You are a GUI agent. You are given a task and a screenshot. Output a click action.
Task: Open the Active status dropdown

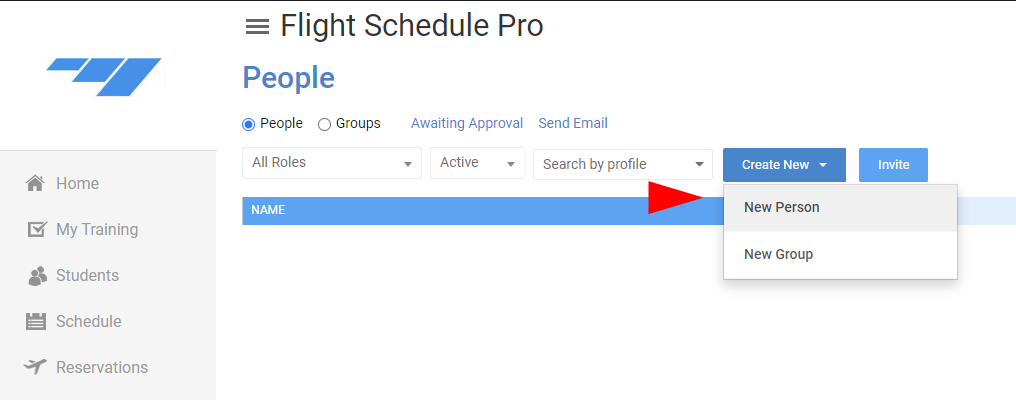[x=477, y=163]
